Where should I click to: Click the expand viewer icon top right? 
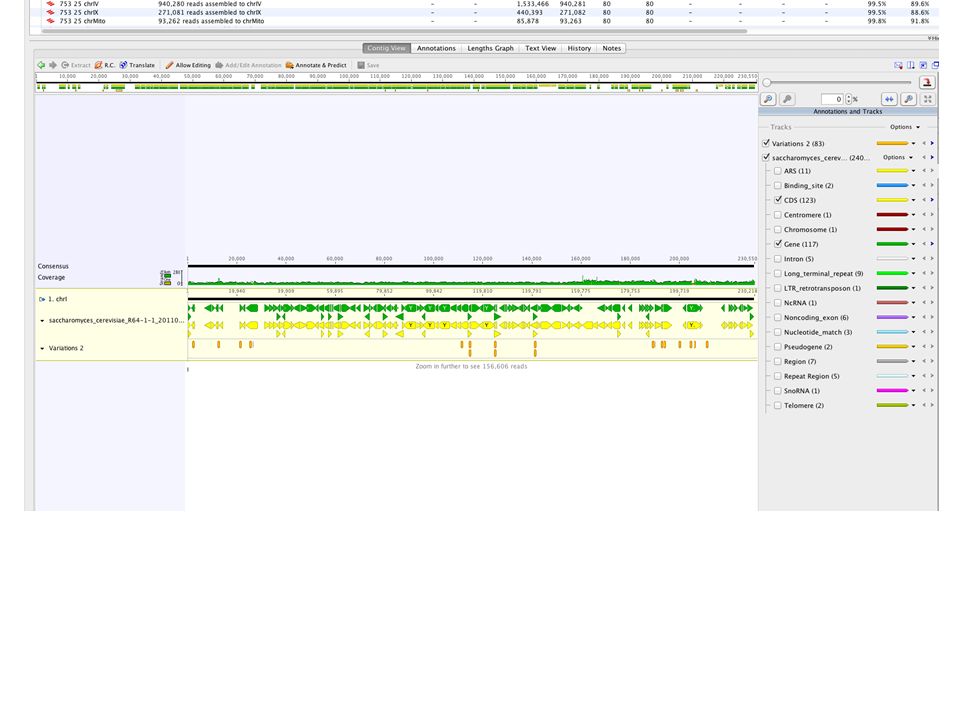click(x=923, y=65)
